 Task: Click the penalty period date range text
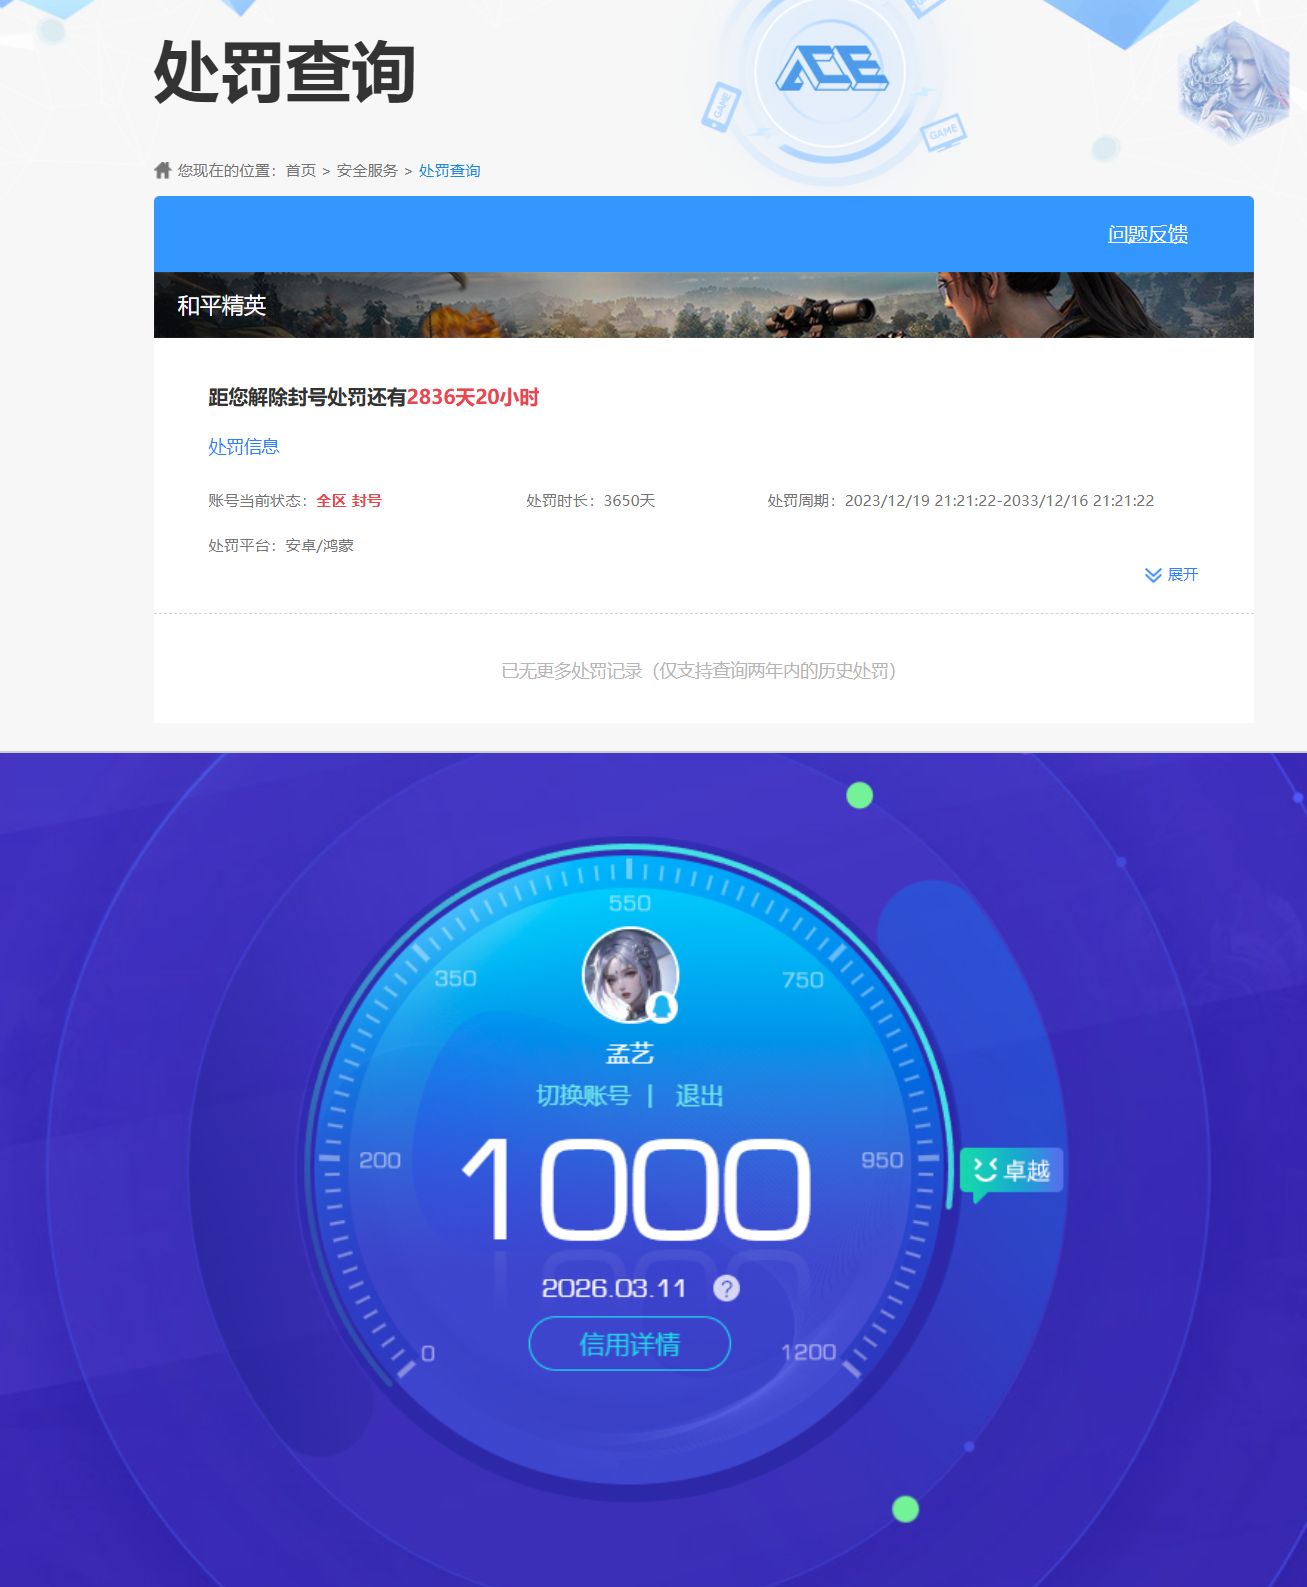tap(961, 501)
